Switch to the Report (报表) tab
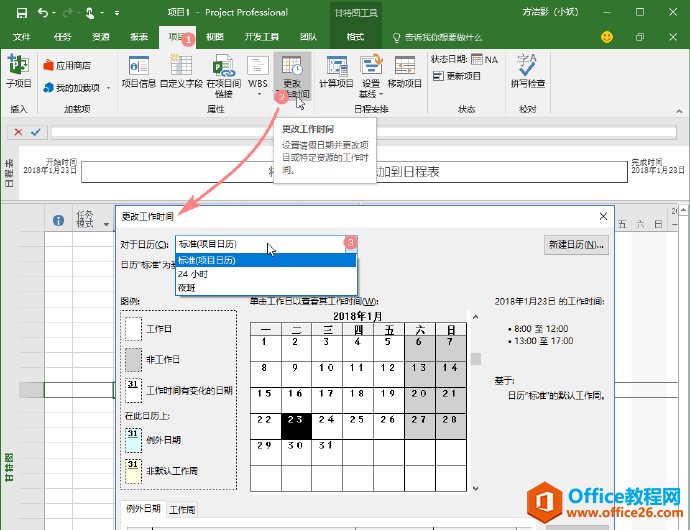This screenshot has width=690, height=530. [139, 37]
